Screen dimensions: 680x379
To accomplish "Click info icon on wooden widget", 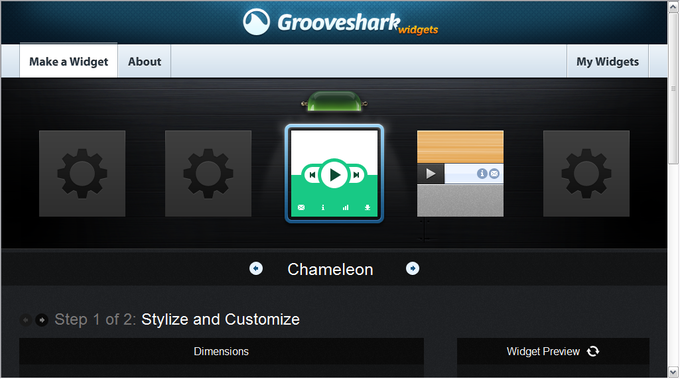I will pos(482,173).
